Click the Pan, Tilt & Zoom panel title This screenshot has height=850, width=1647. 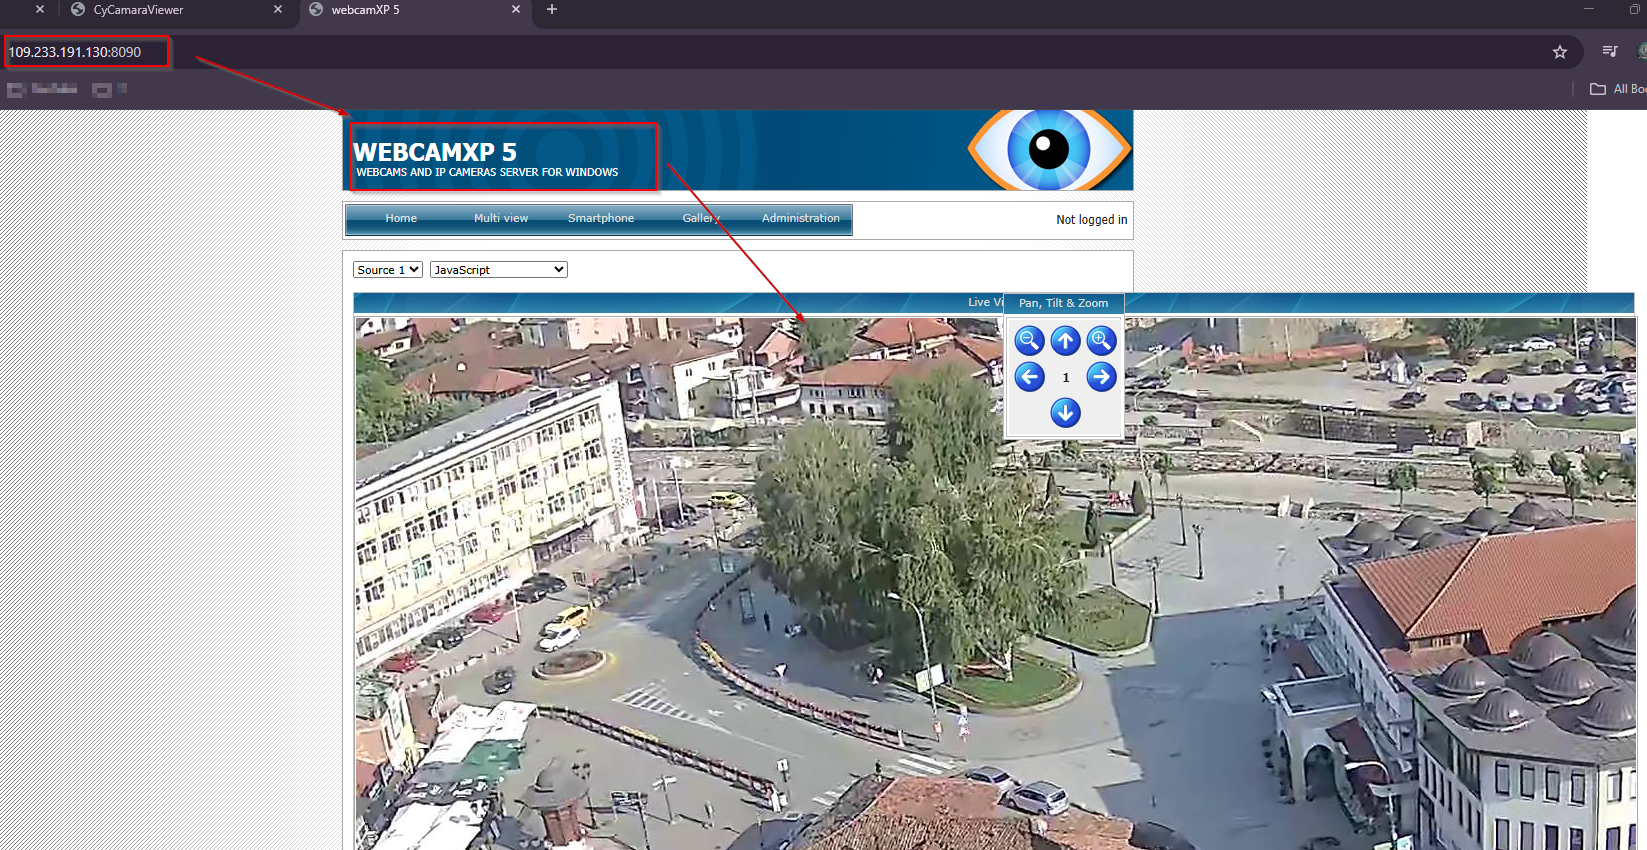pyautogui.click(x=1063, y=303)
